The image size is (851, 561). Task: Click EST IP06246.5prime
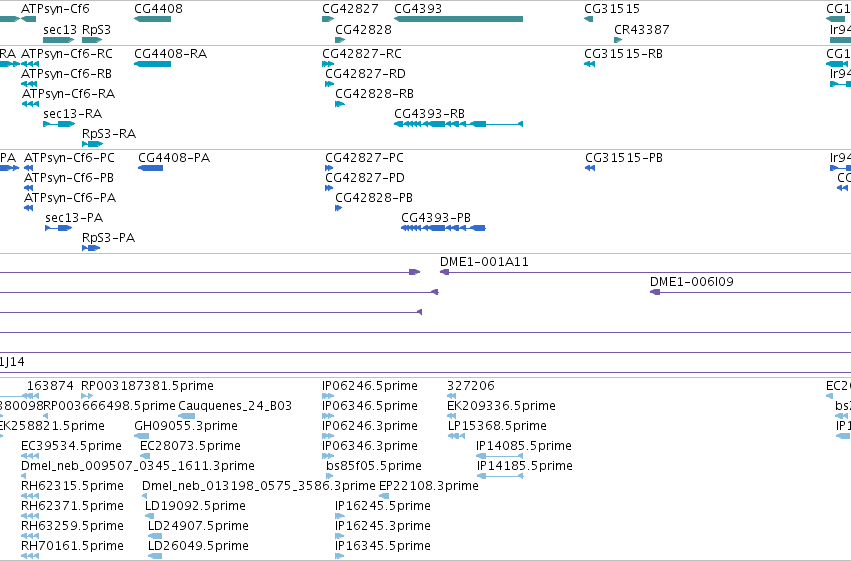pyautogui.click(x=370, y=386)
